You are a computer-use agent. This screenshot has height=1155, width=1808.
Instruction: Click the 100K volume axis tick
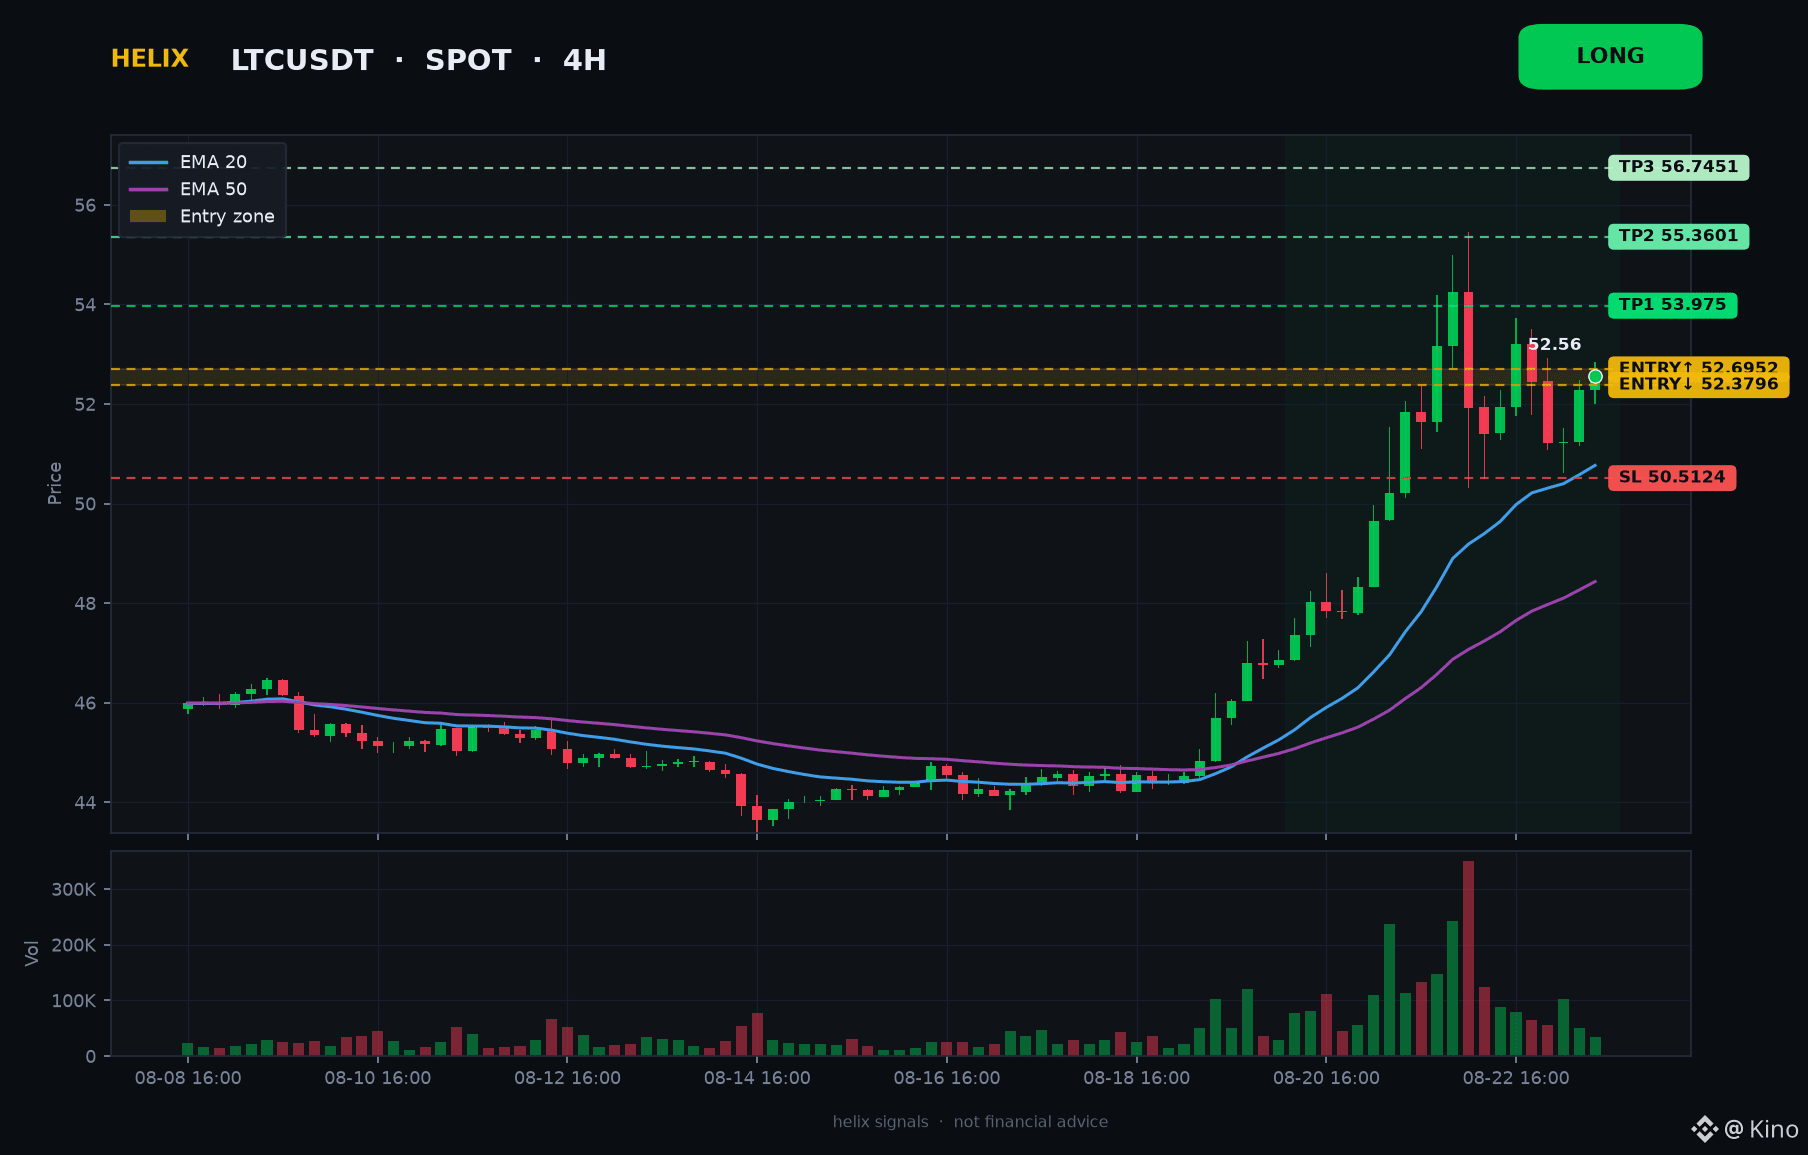click(x=74, y=1000)
